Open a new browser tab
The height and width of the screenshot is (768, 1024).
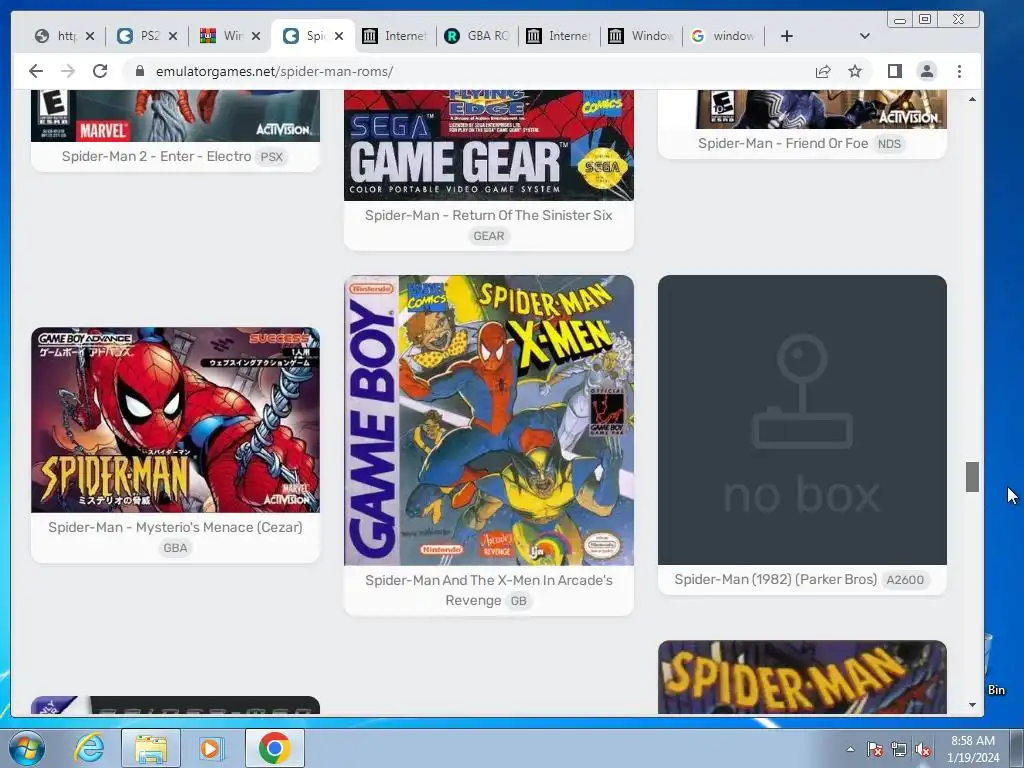(x=787, y=36)
